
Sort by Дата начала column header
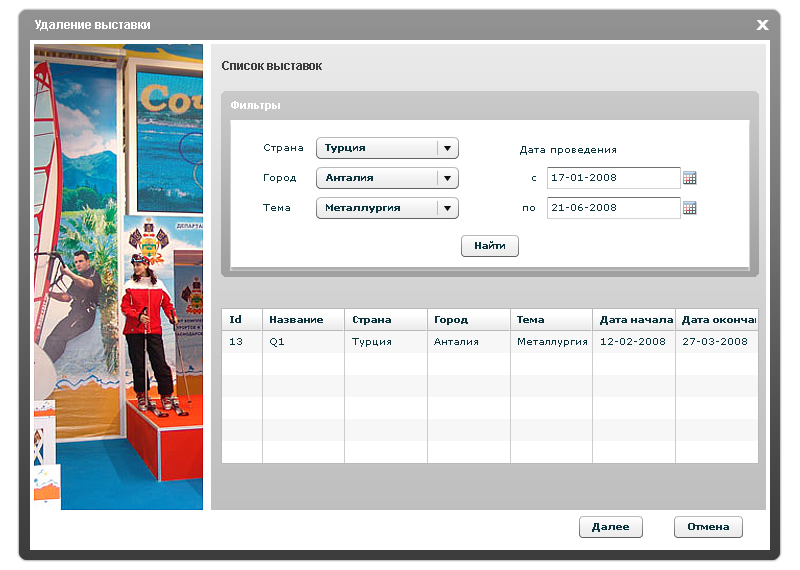point(634,320)
